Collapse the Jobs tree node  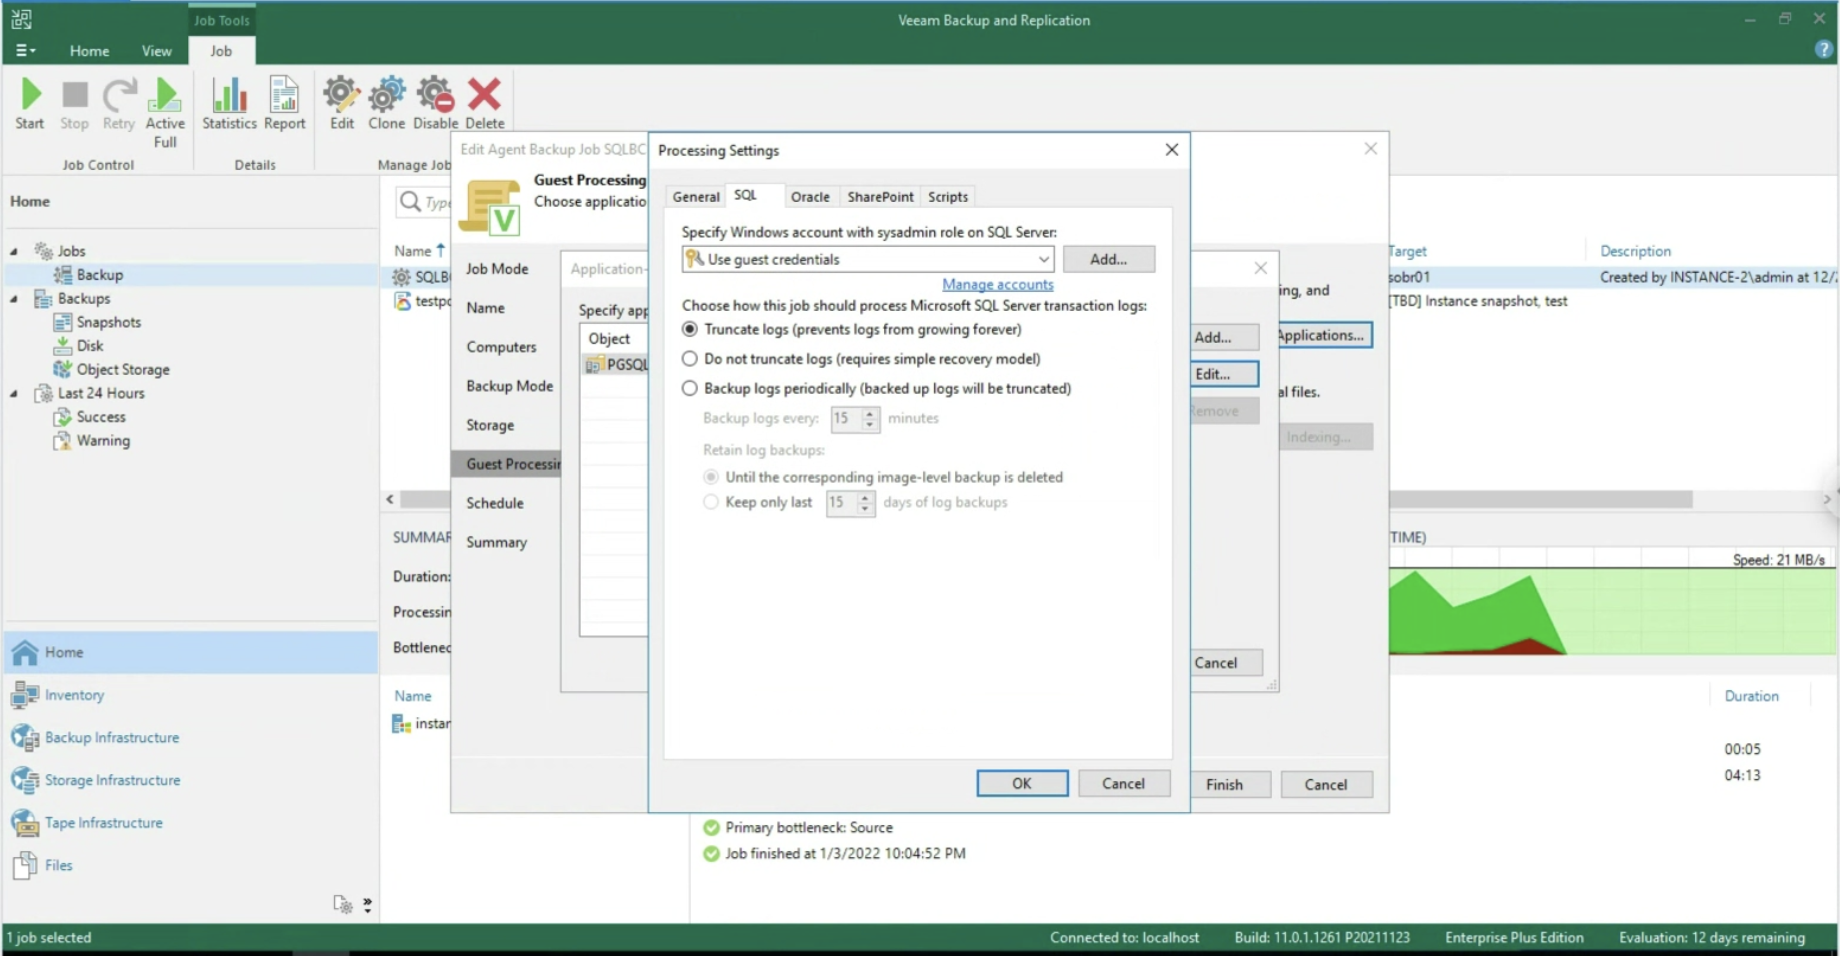(x=14, y=251)
